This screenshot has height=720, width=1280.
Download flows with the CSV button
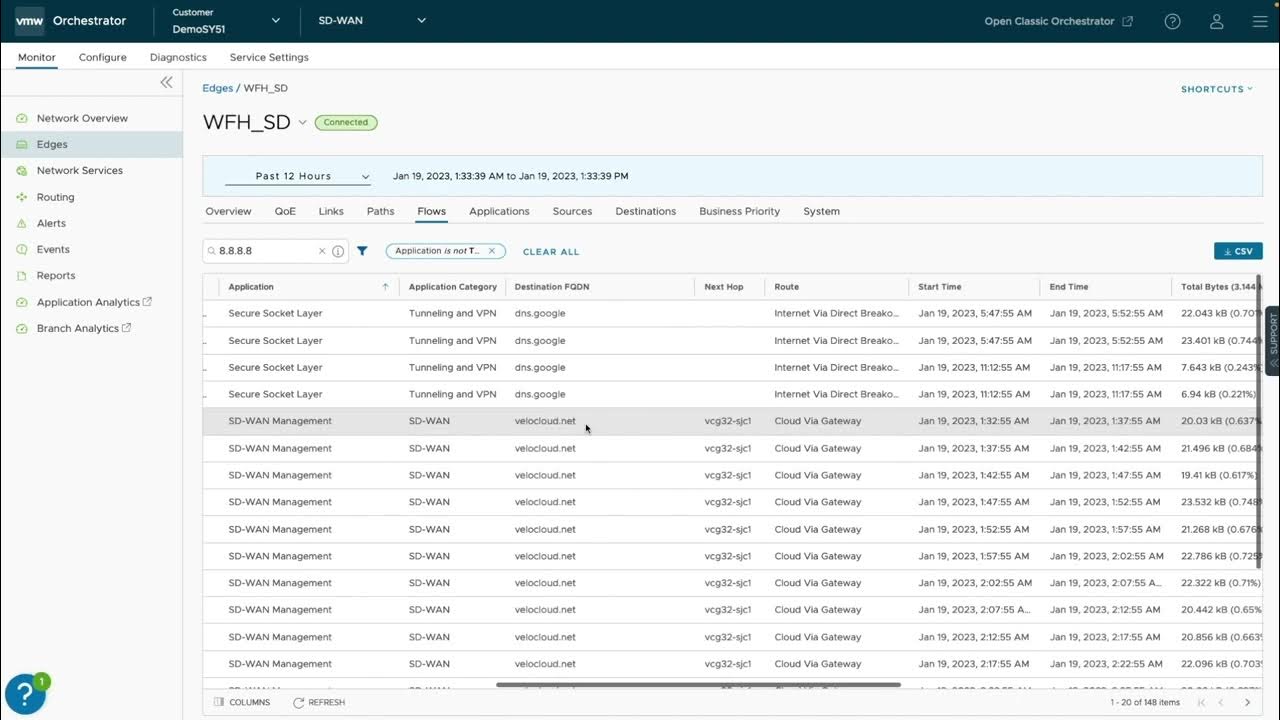(x=1238, y=251)
